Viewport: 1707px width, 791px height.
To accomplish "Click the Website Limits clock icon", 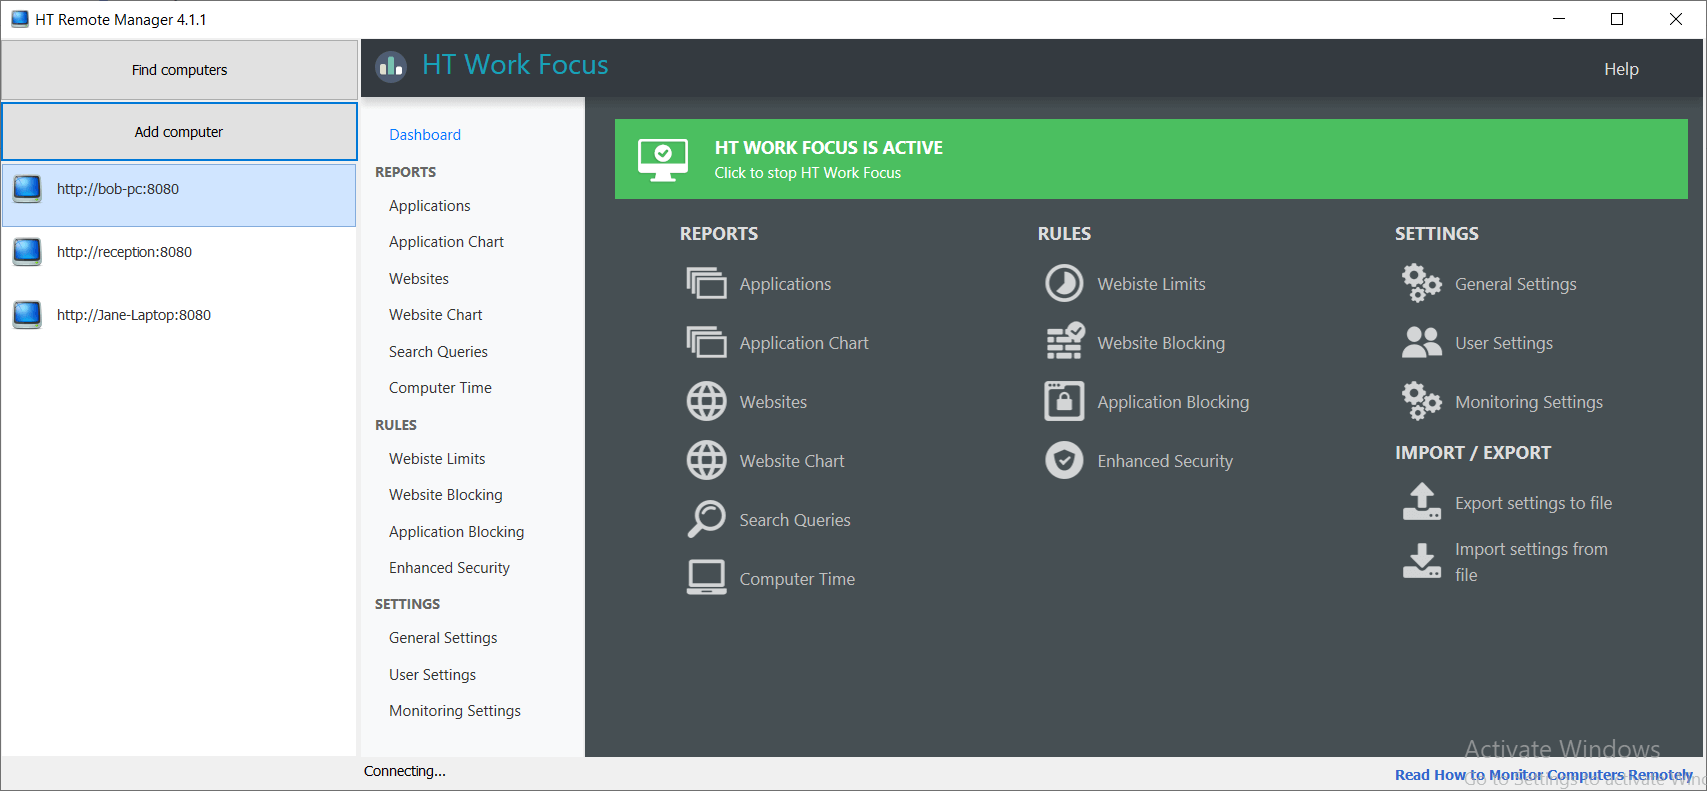I will tap(1064, 284).
